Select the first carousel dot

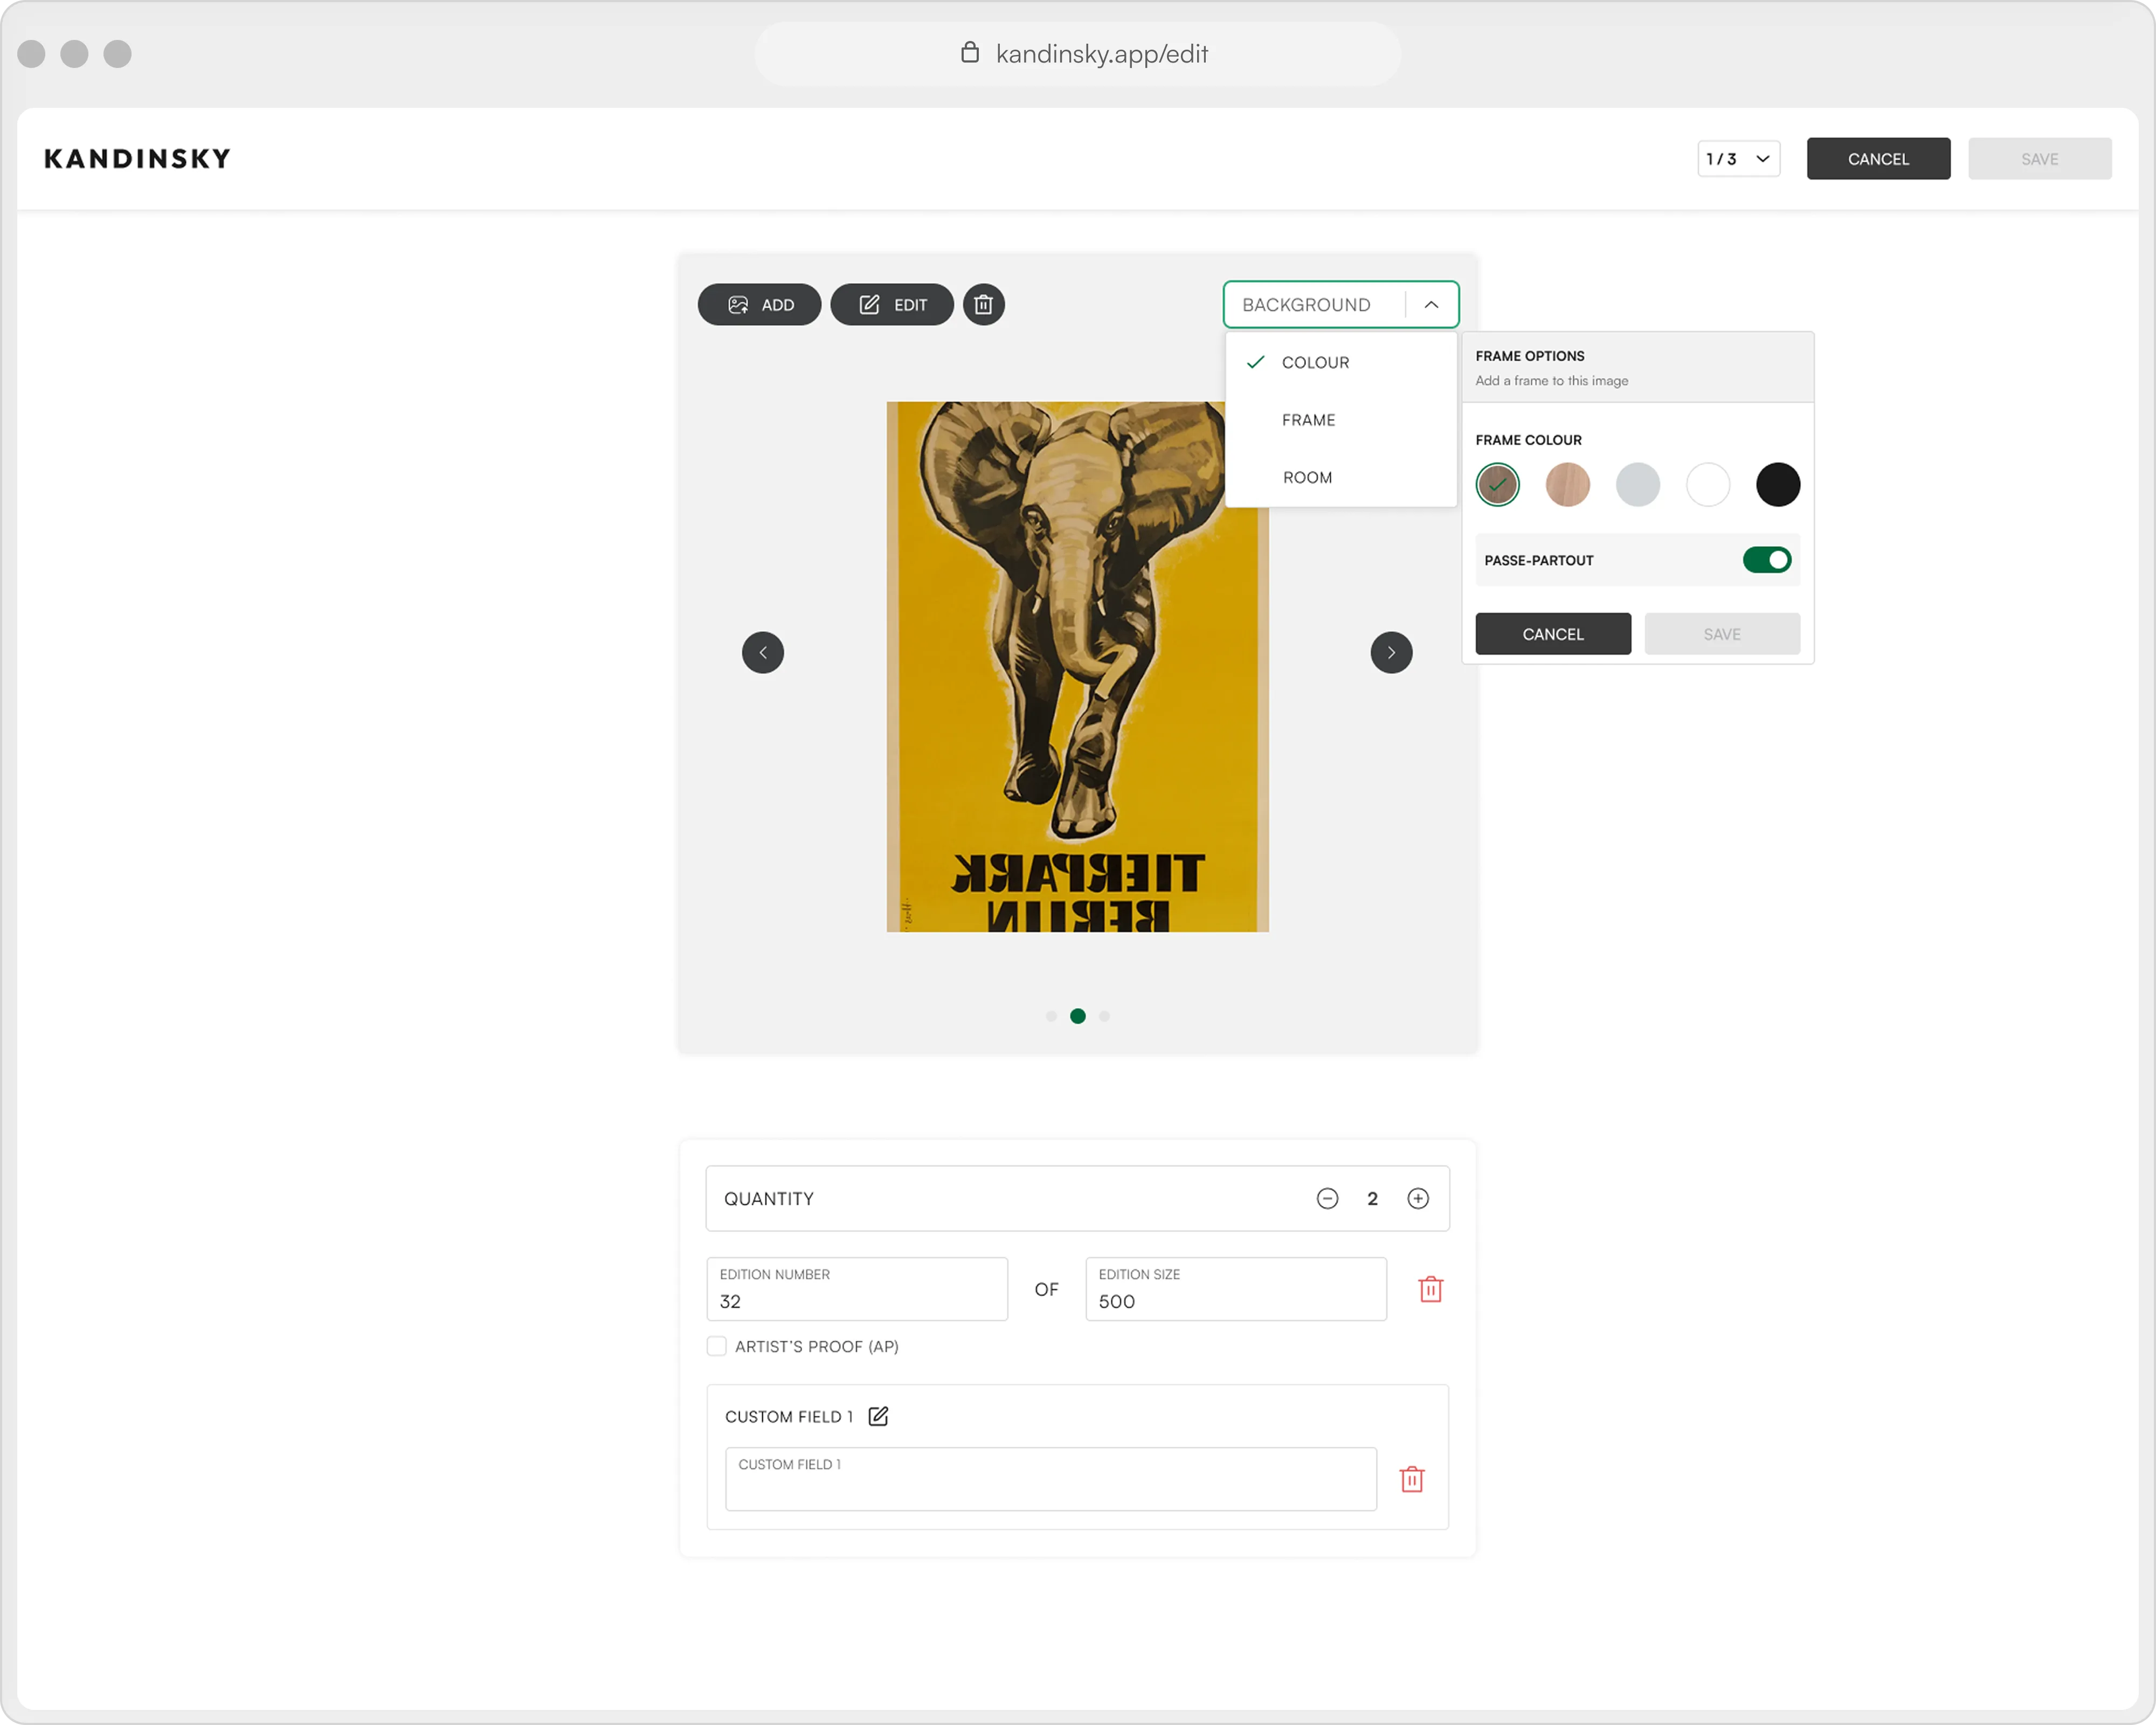(1051, 1016)
